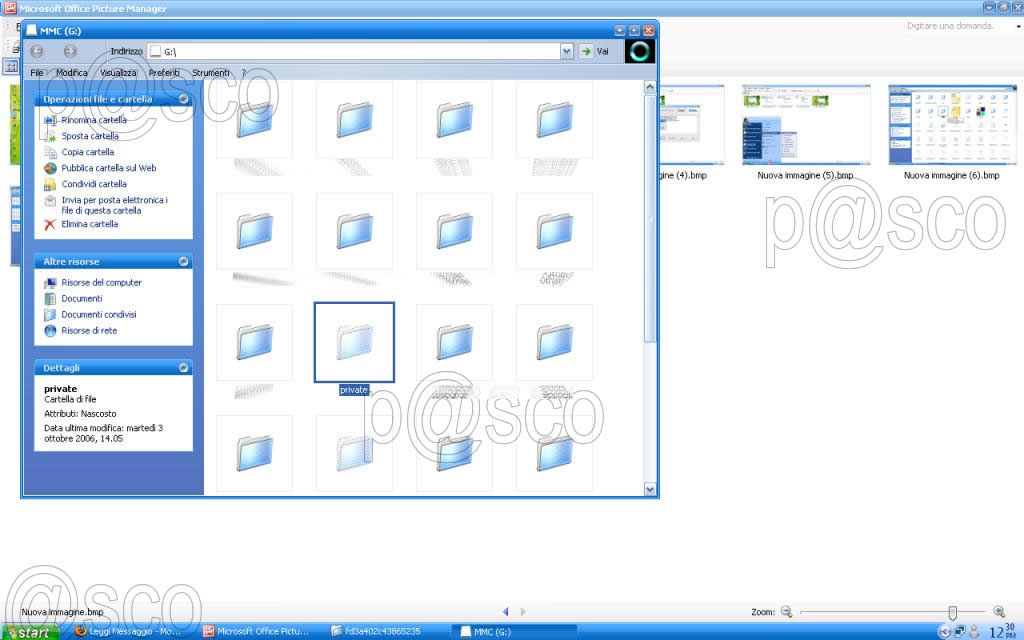1024x640 pixels.
Task: Click the Back arrow in MMC window
Action: 37,51
